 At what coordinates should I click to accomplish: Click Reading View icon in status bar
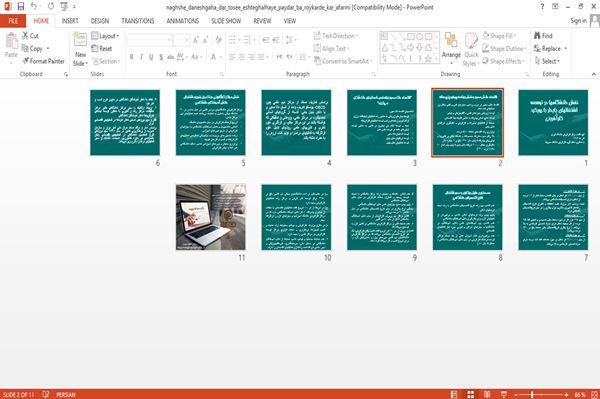click(x=487, y=394)
